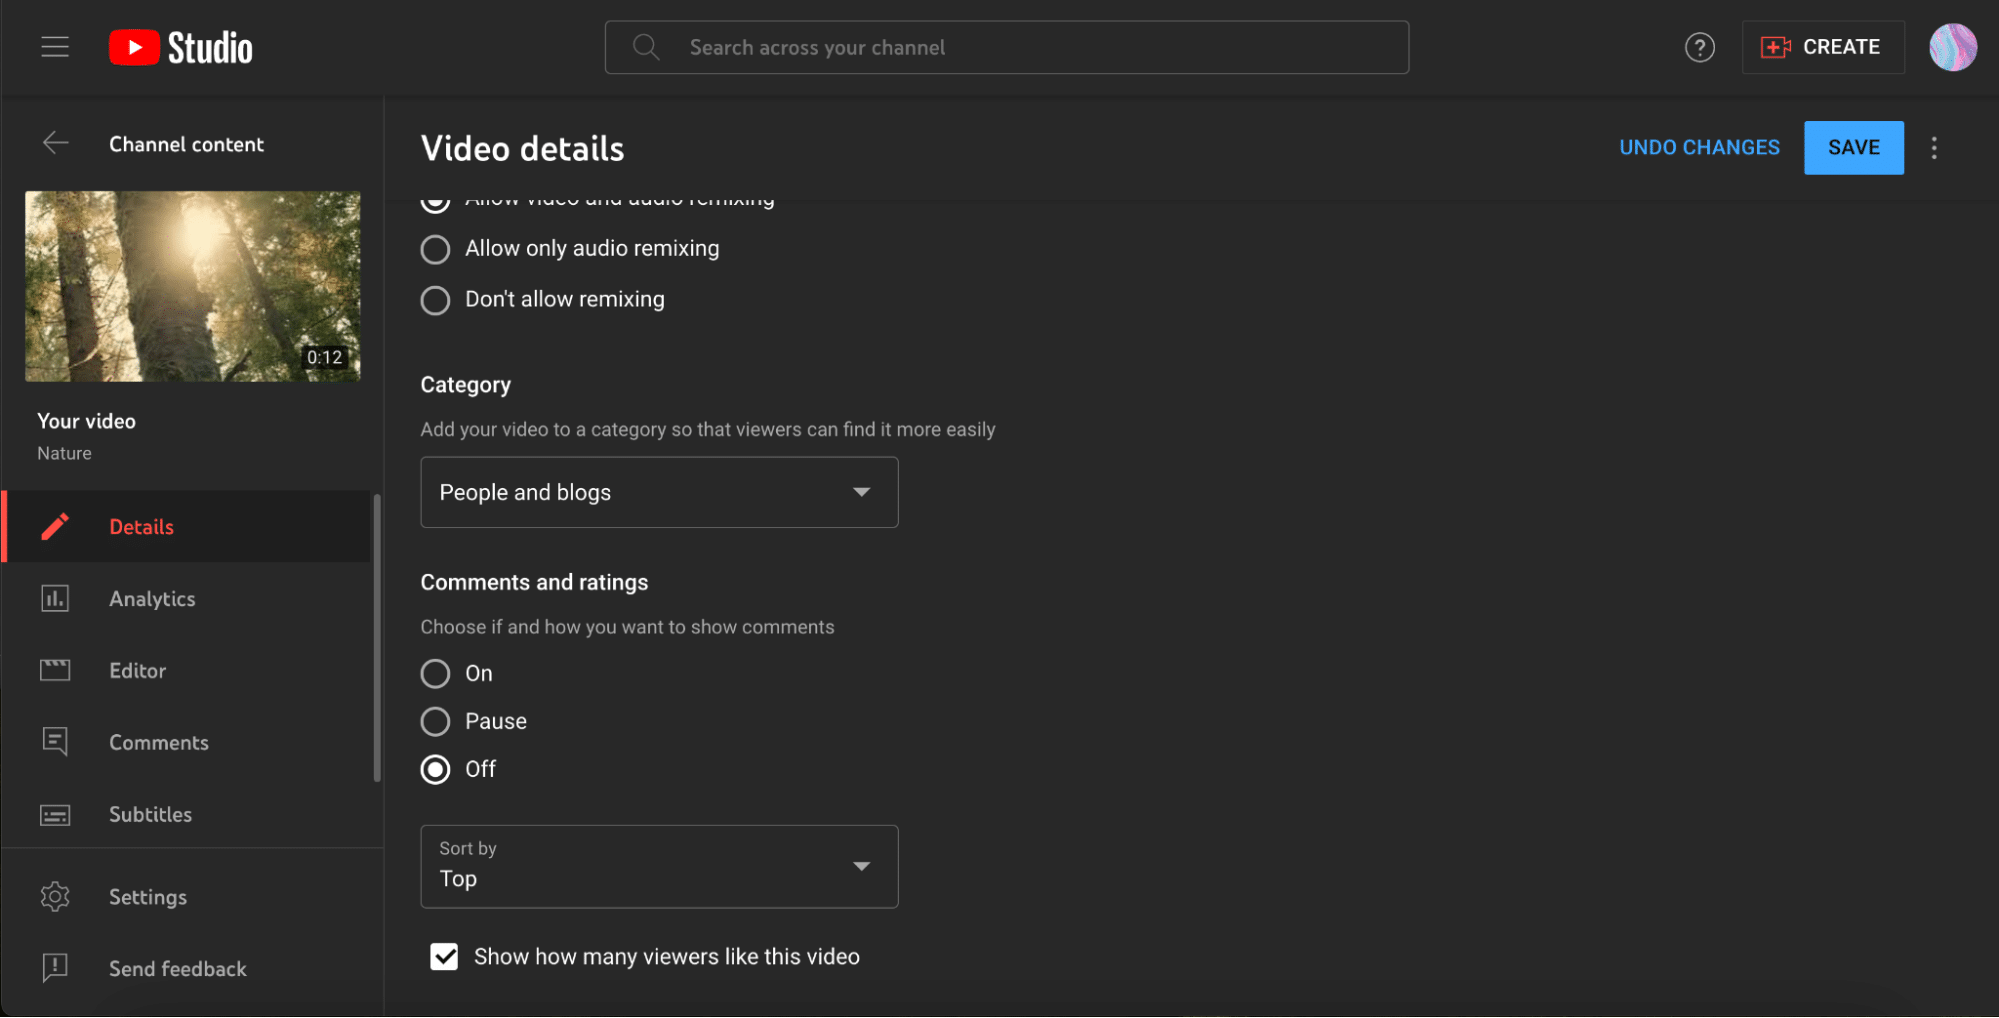
Task: Click the search across your channel field
Action: [x=1006, y=47]
